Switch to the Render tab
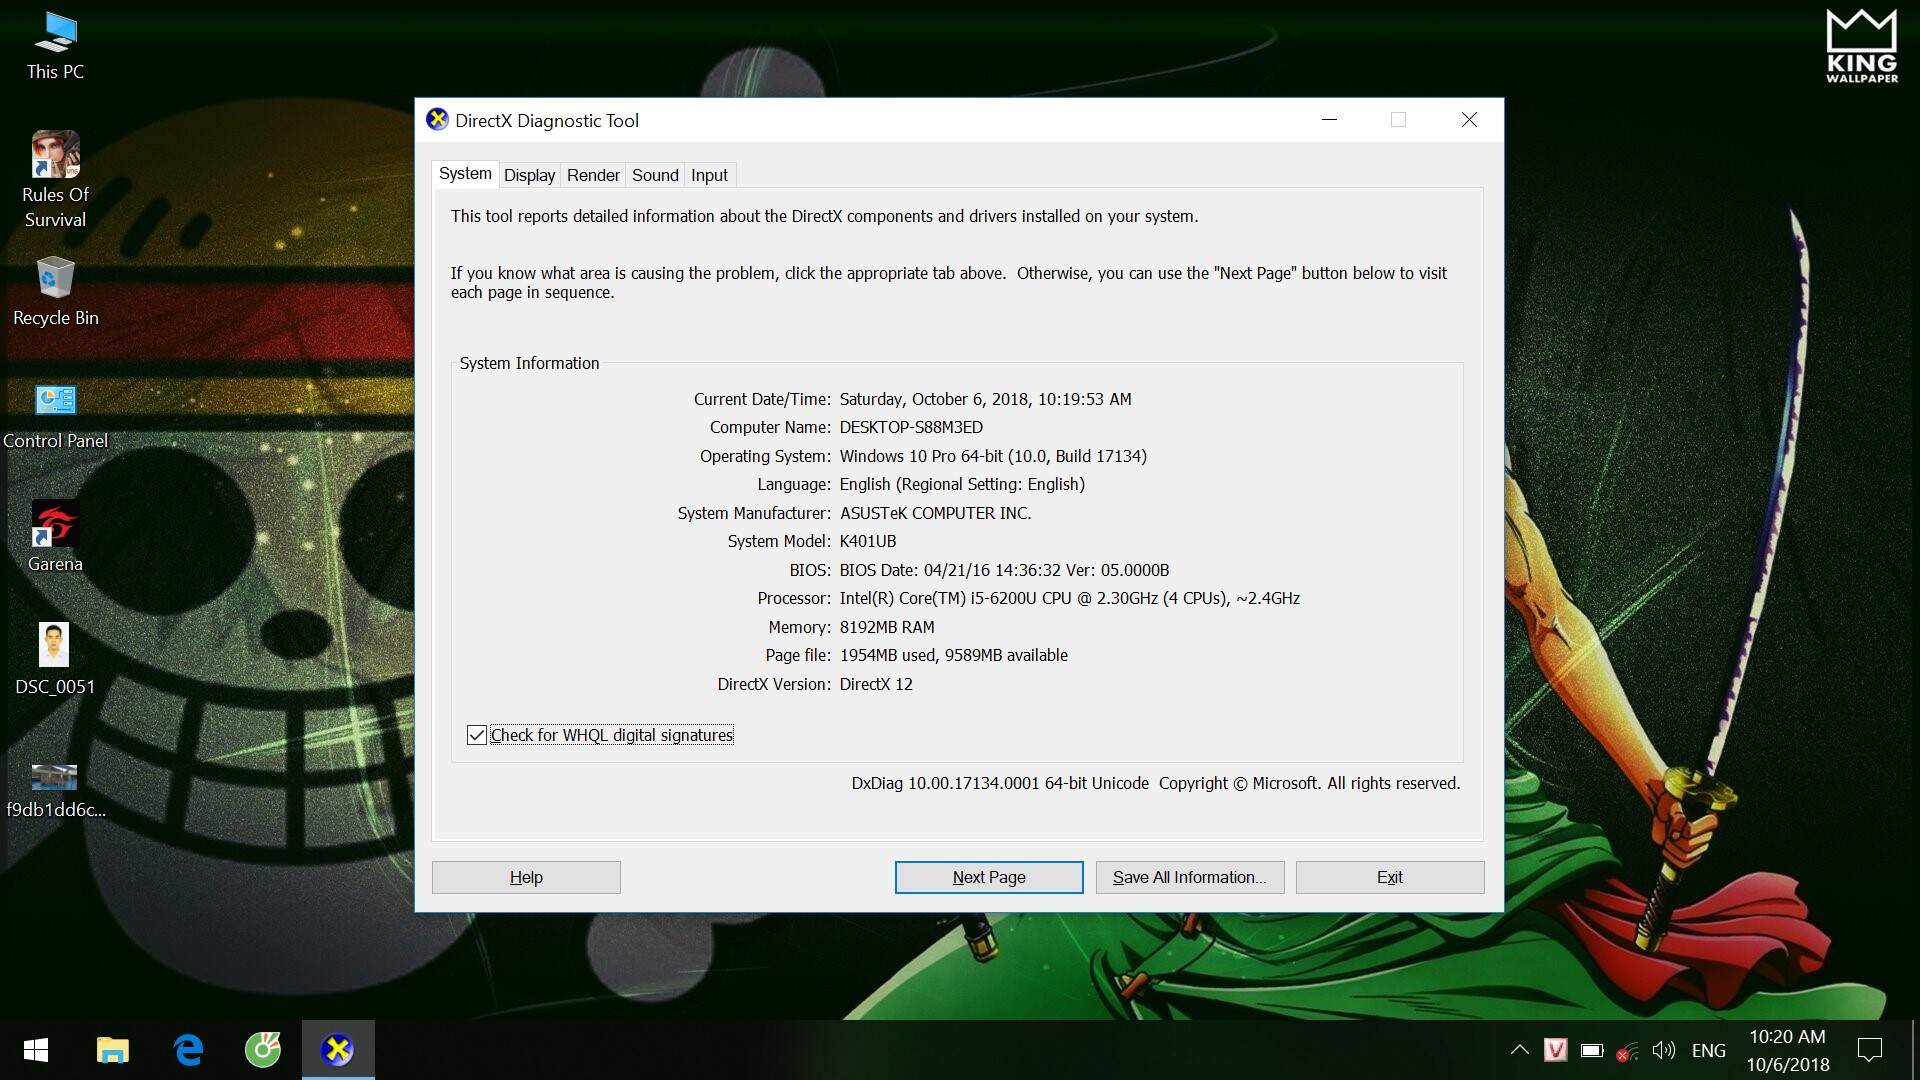1920x1080 pixels. [x=593, y=175]
